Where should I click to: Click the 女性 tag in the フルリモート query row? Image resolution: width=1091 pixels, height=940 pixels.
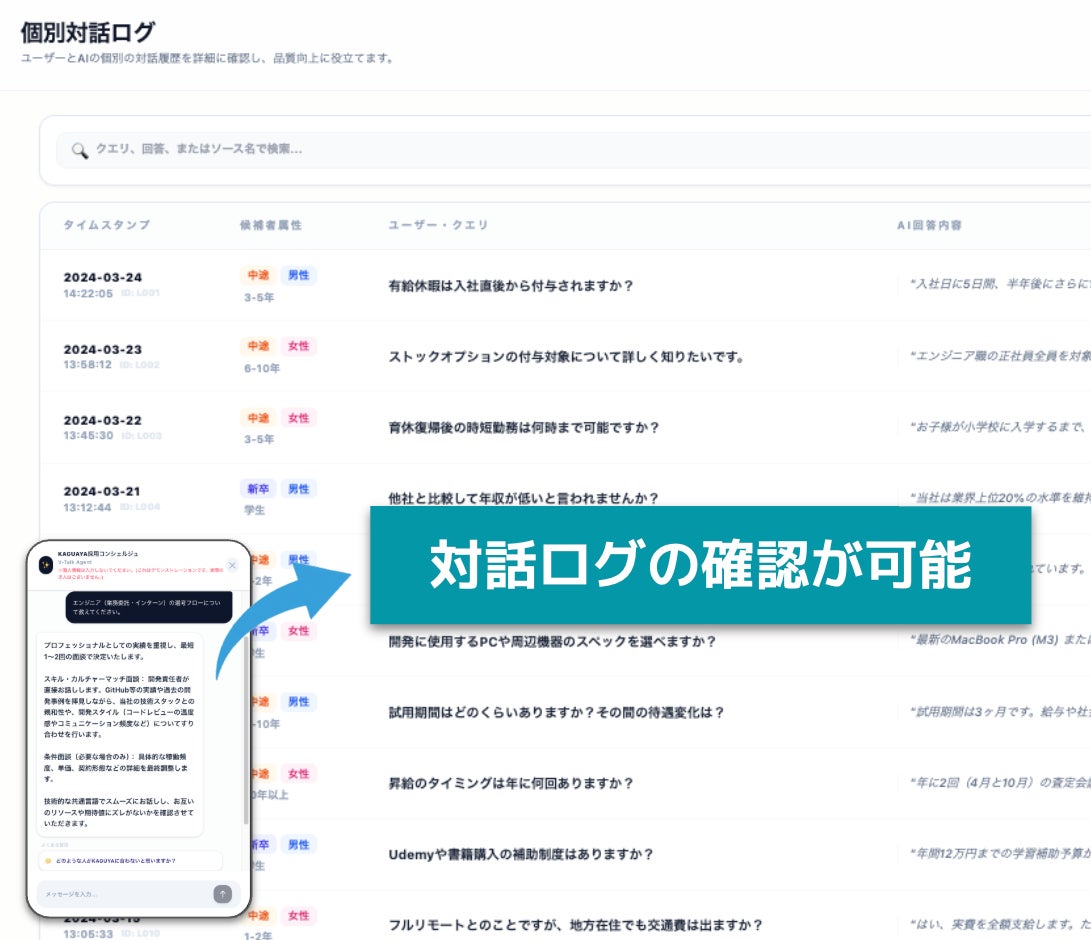298,916
